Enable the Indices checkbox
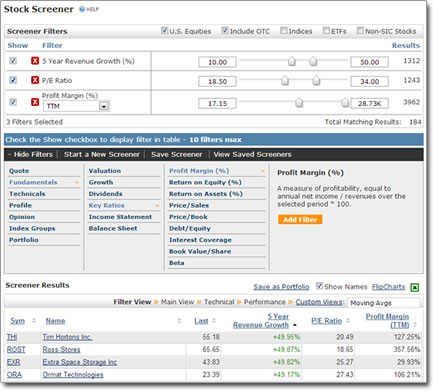The width and height of the screenshot is (433, 390). pyautogui.click(x=283, y=31)
